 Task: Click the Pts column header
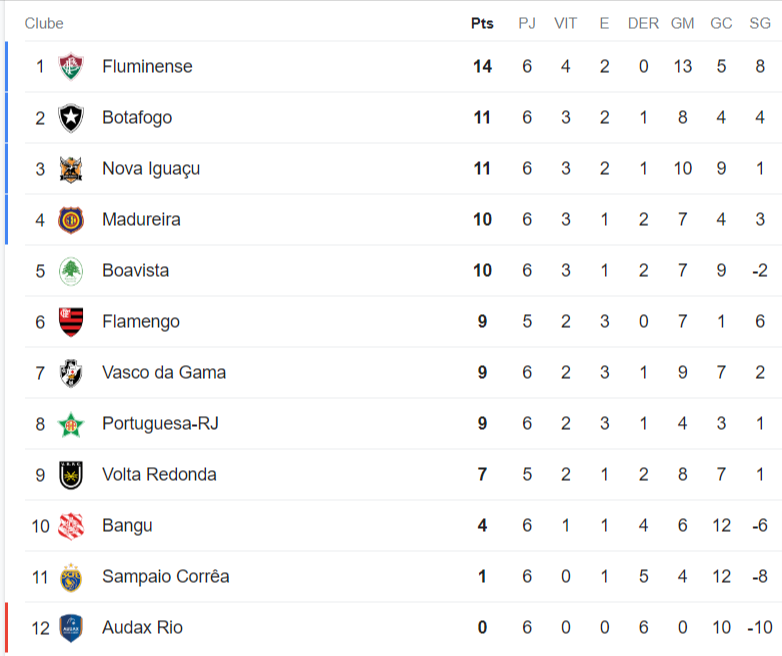coord(482,23)
